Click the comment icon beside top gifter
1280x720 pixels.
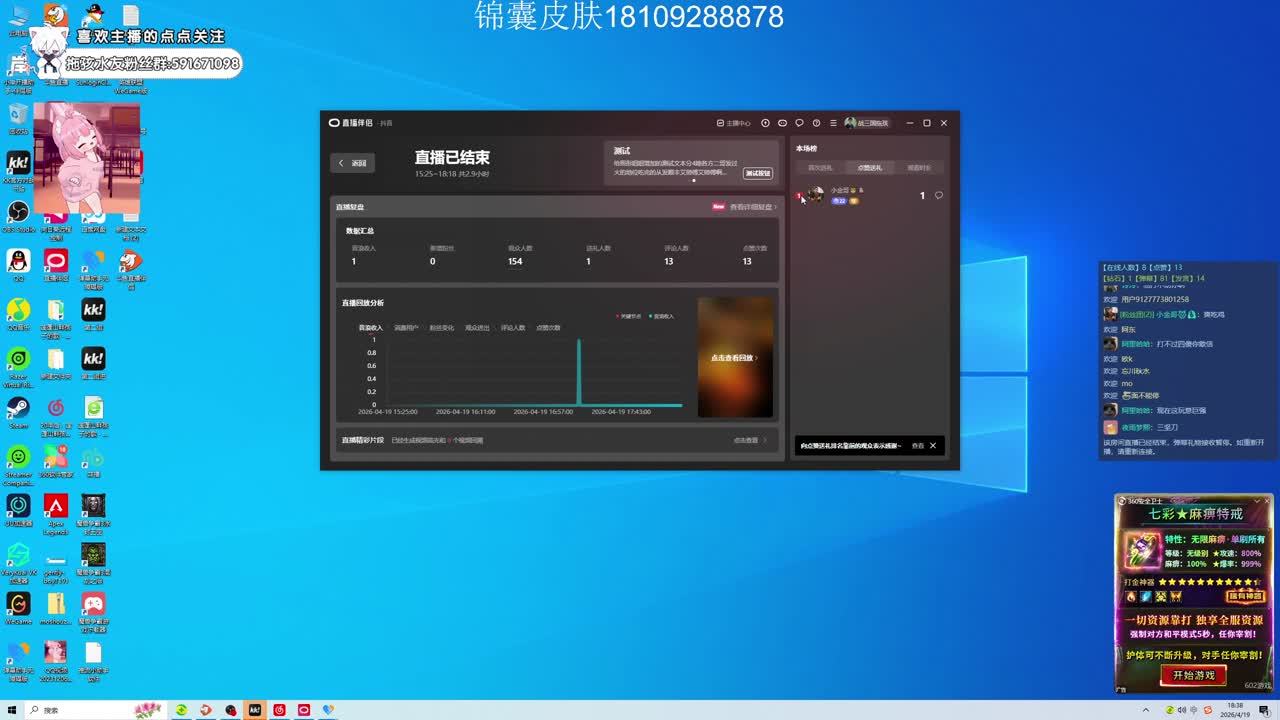point(938,196)
